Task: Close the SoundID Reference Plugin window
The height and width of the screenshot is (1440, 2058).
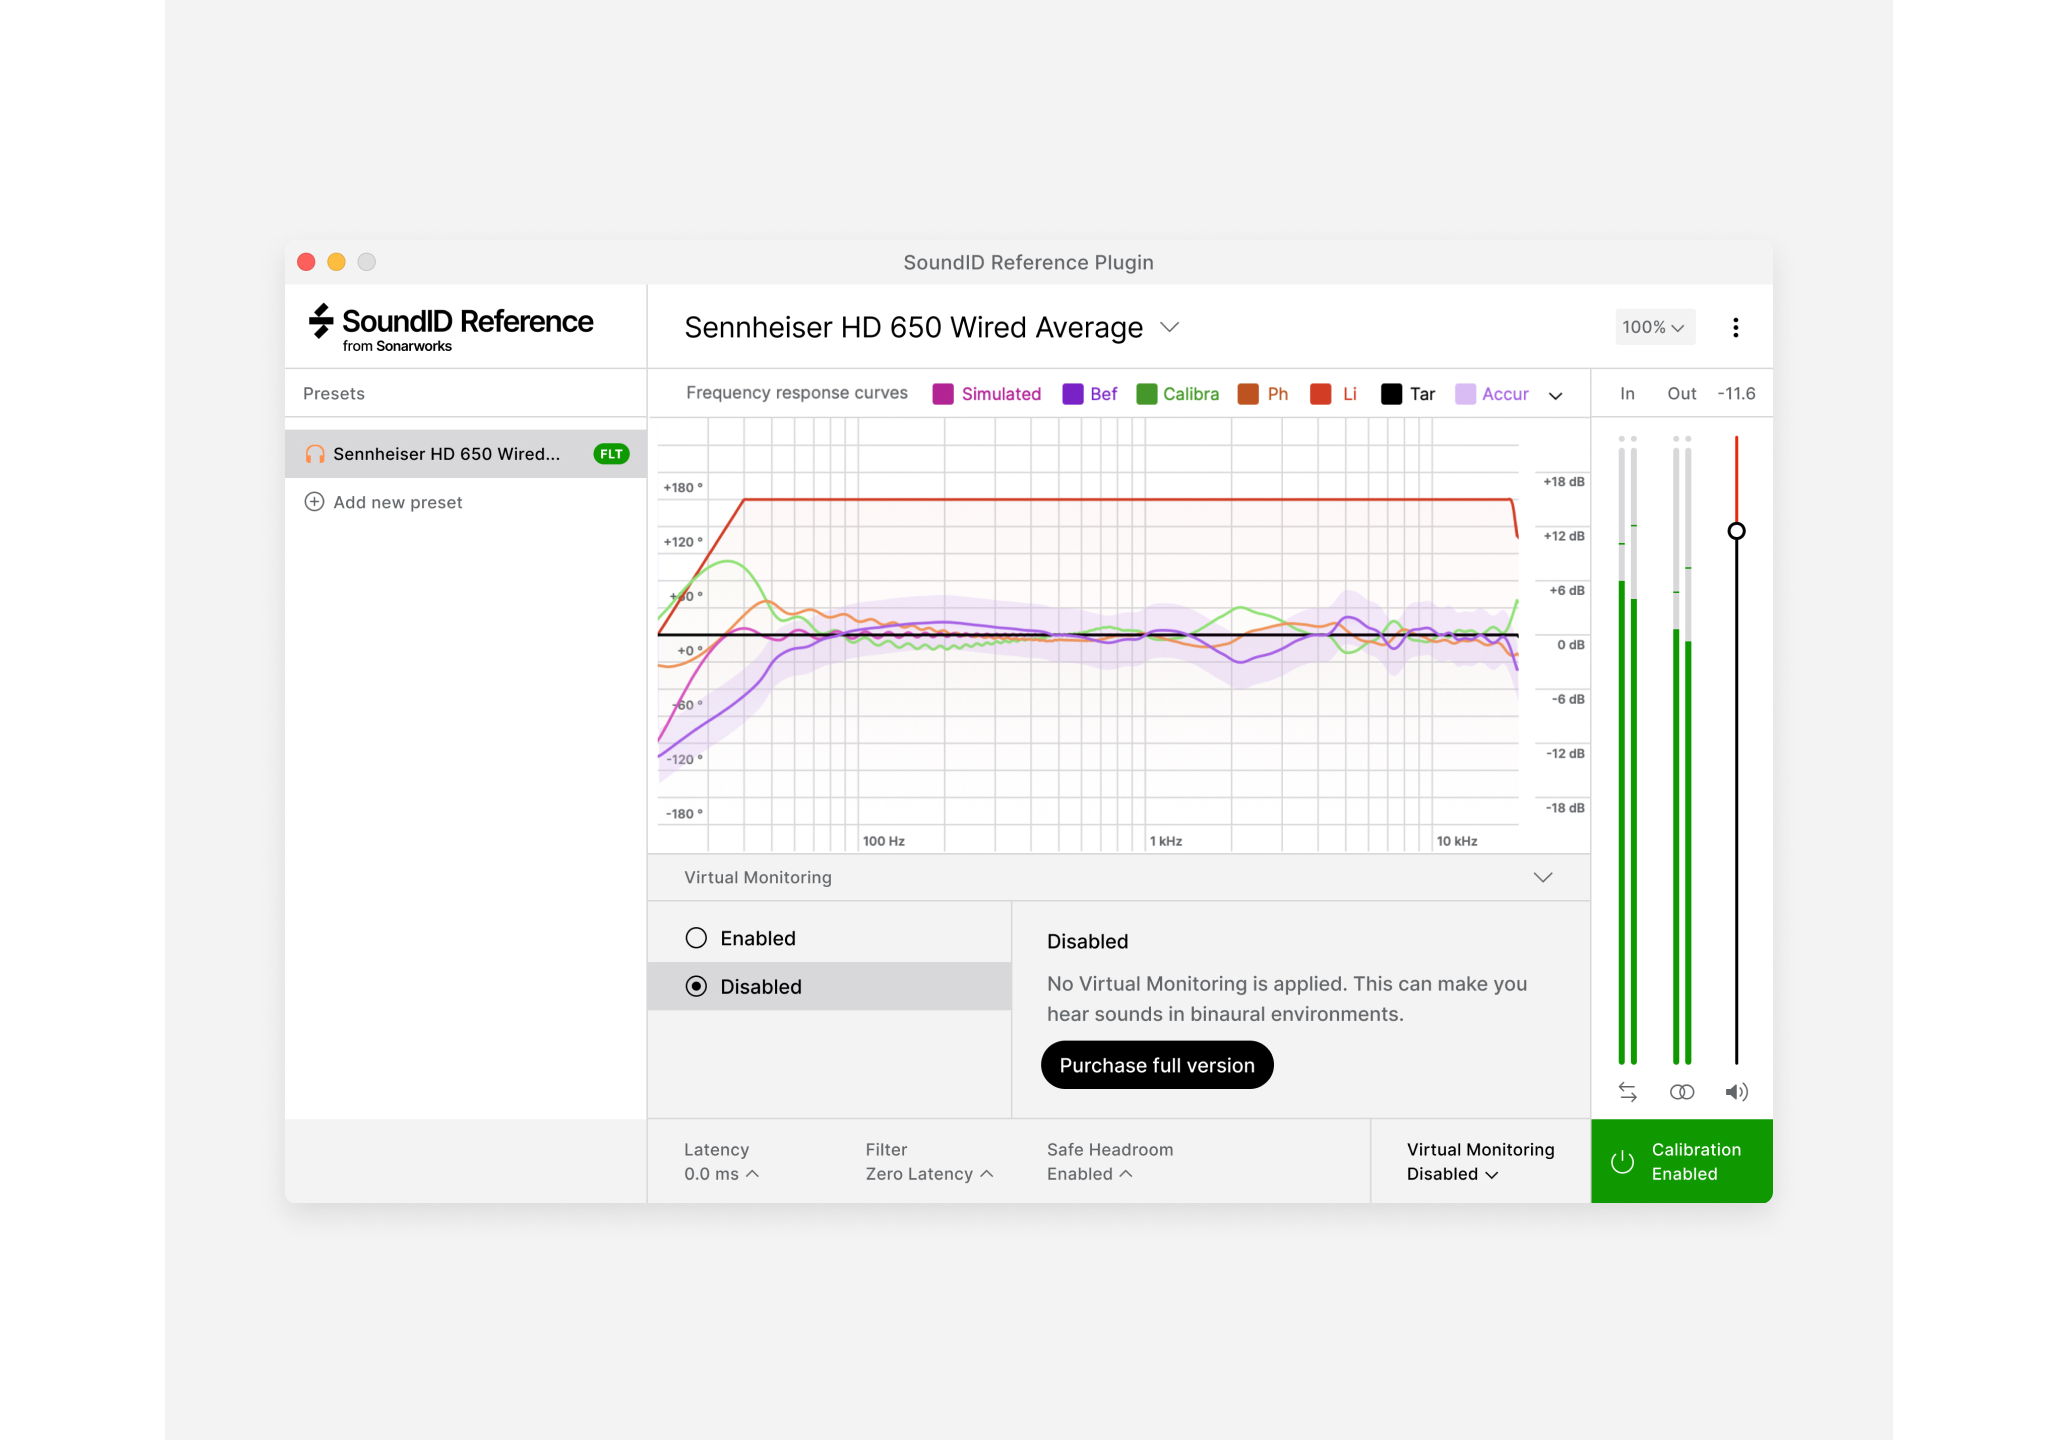Action: (307, 262)
